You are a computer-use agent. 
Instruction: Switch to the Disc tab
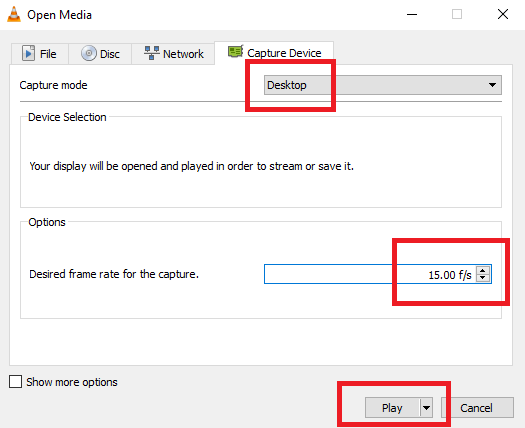[100, 54]
